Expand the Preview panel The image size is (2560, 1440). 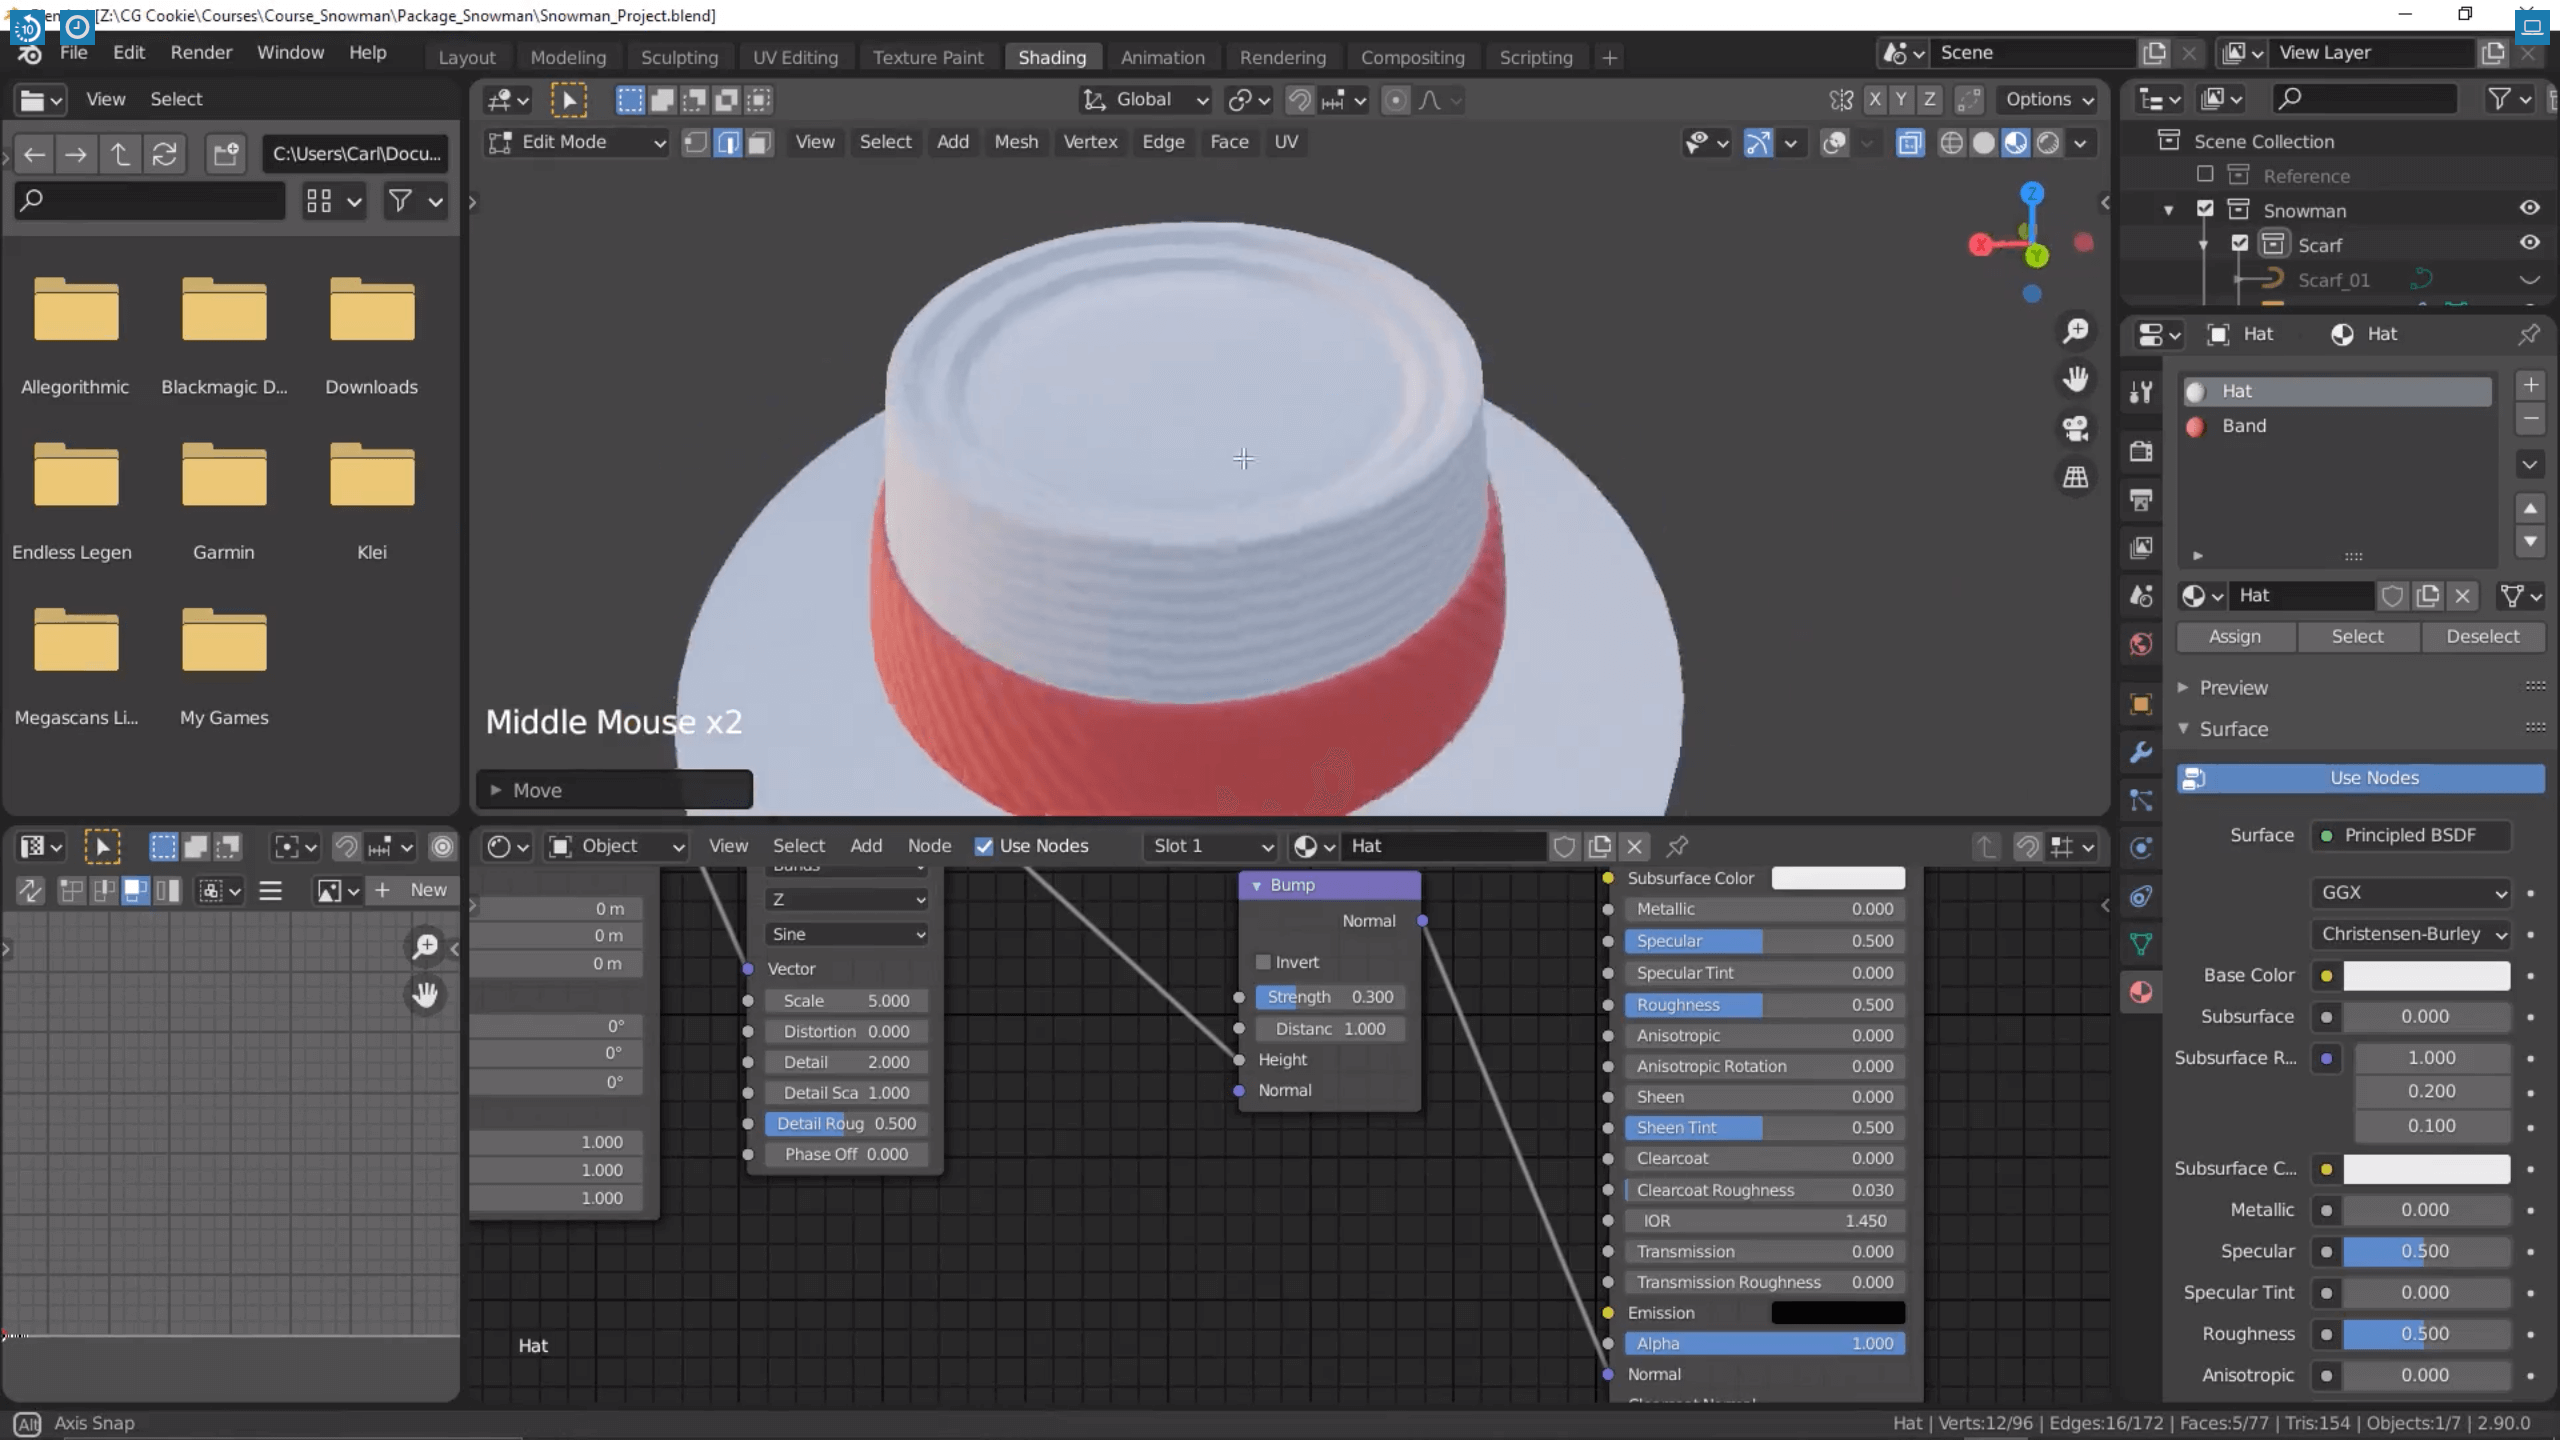(x=2233, y=688)
